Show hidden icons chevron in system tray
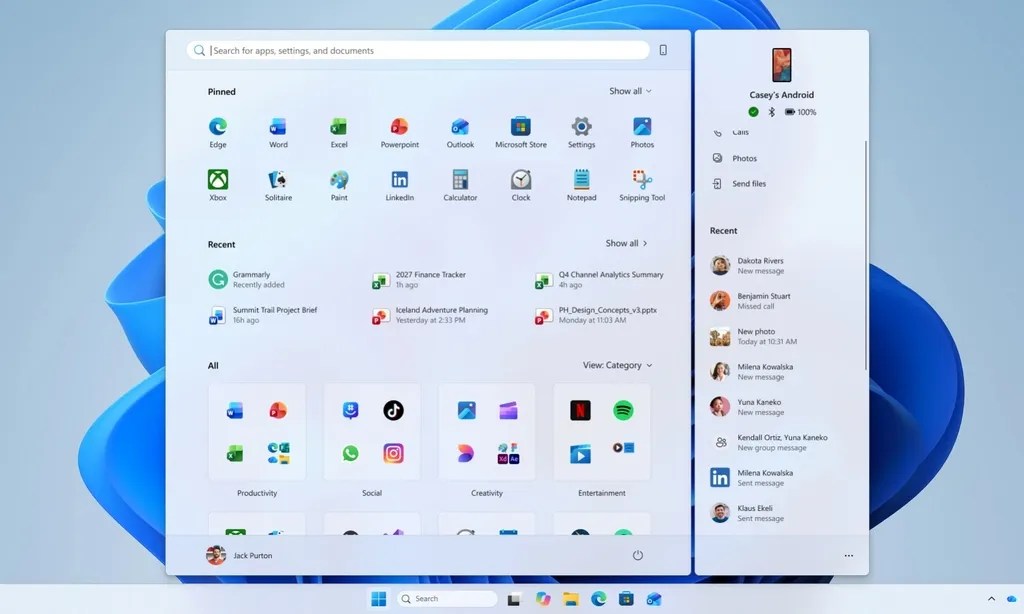This screenshot has width=1024, height=614. [991, 598]
